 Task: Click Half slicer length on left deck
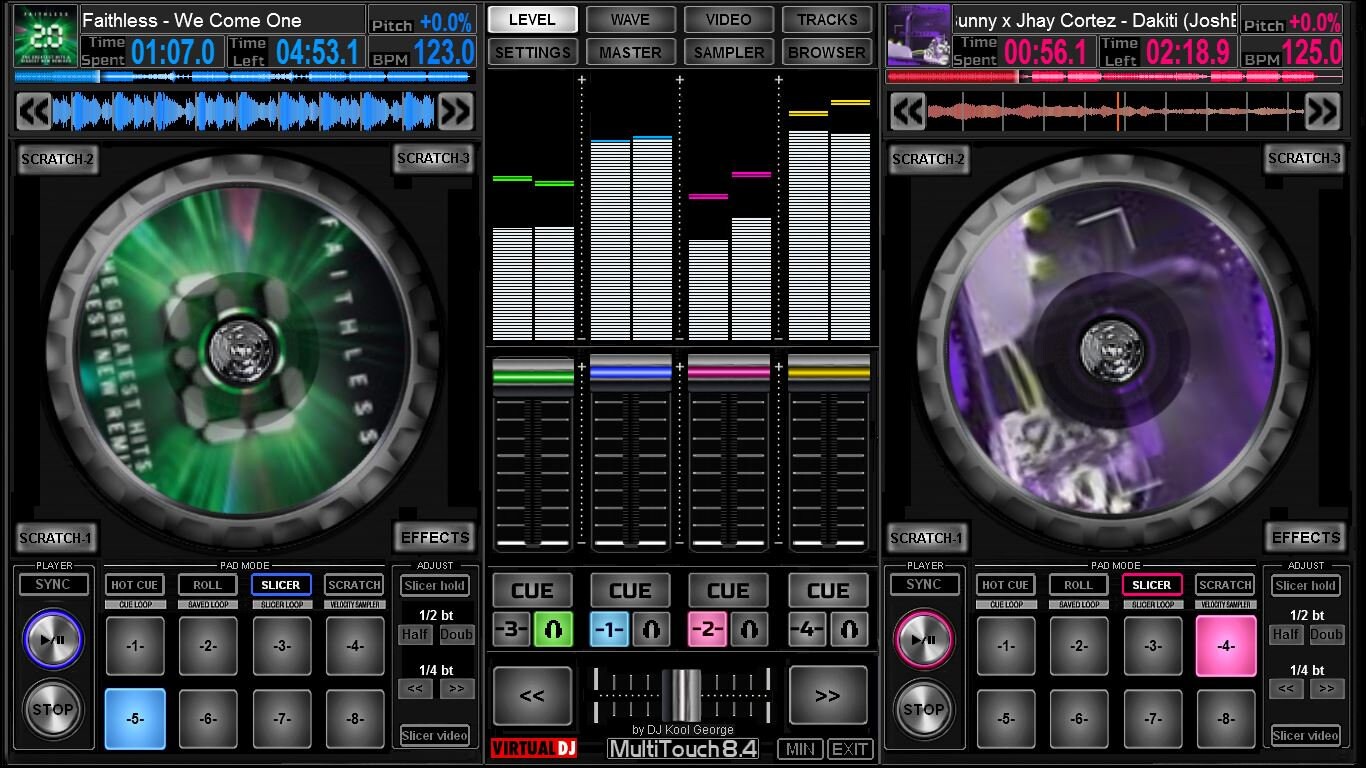point(415,634)
